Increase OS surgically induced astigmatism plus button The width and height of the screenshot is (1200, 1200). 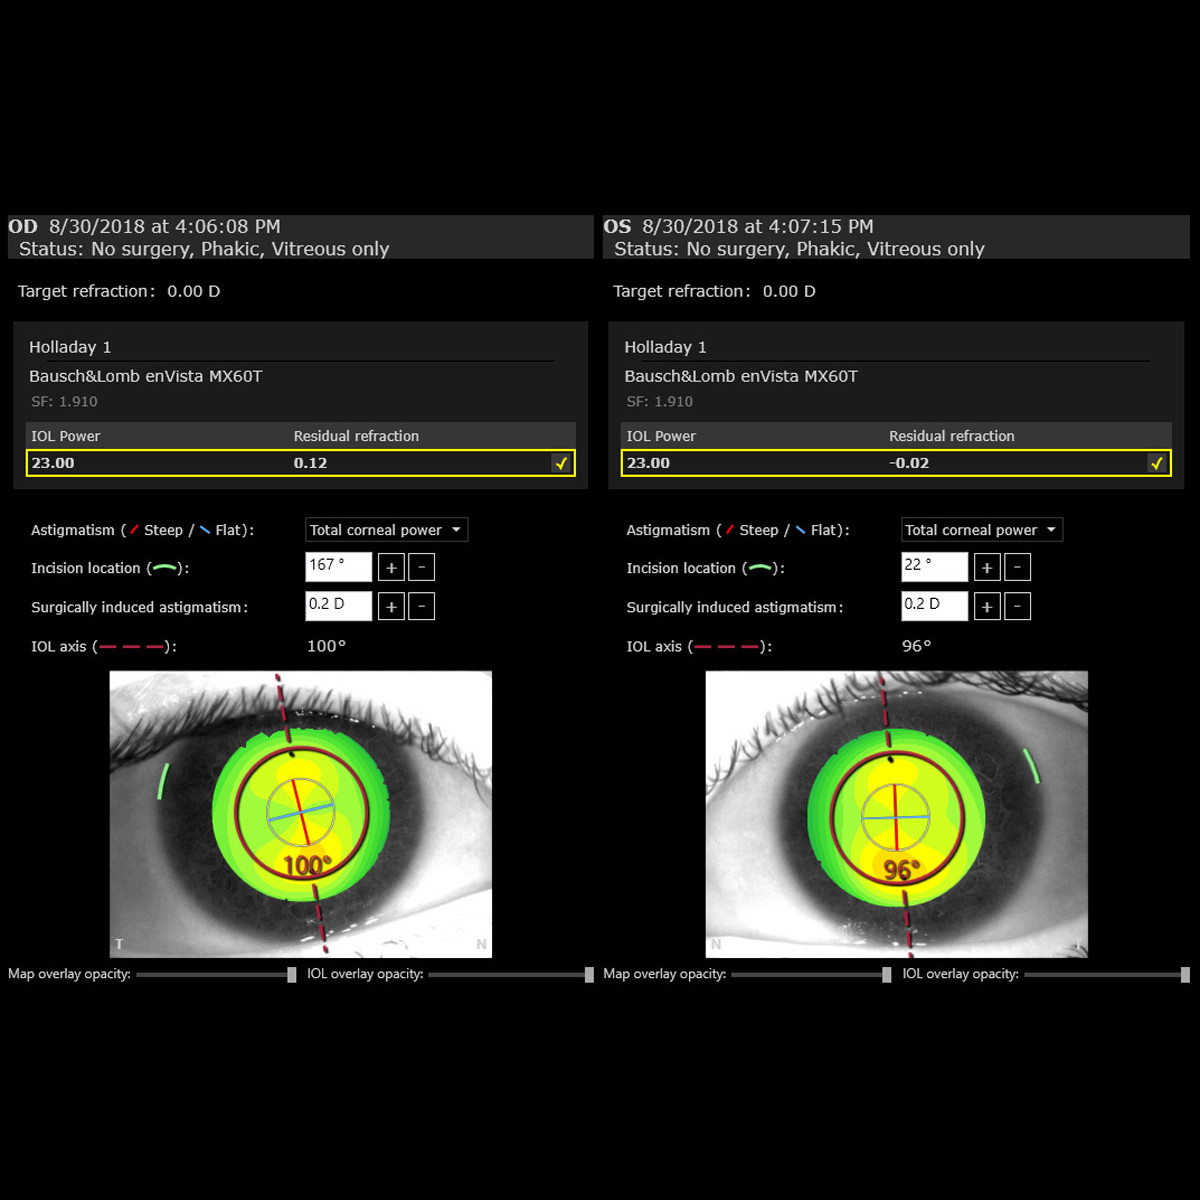click(987, 607)
